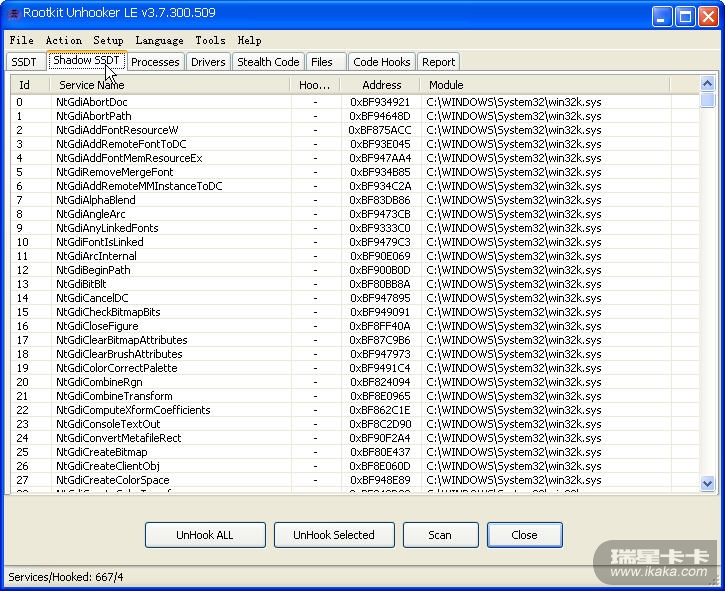Select the NtGdiCreateBitmap row
725x591 pixels.
[355, 452]
